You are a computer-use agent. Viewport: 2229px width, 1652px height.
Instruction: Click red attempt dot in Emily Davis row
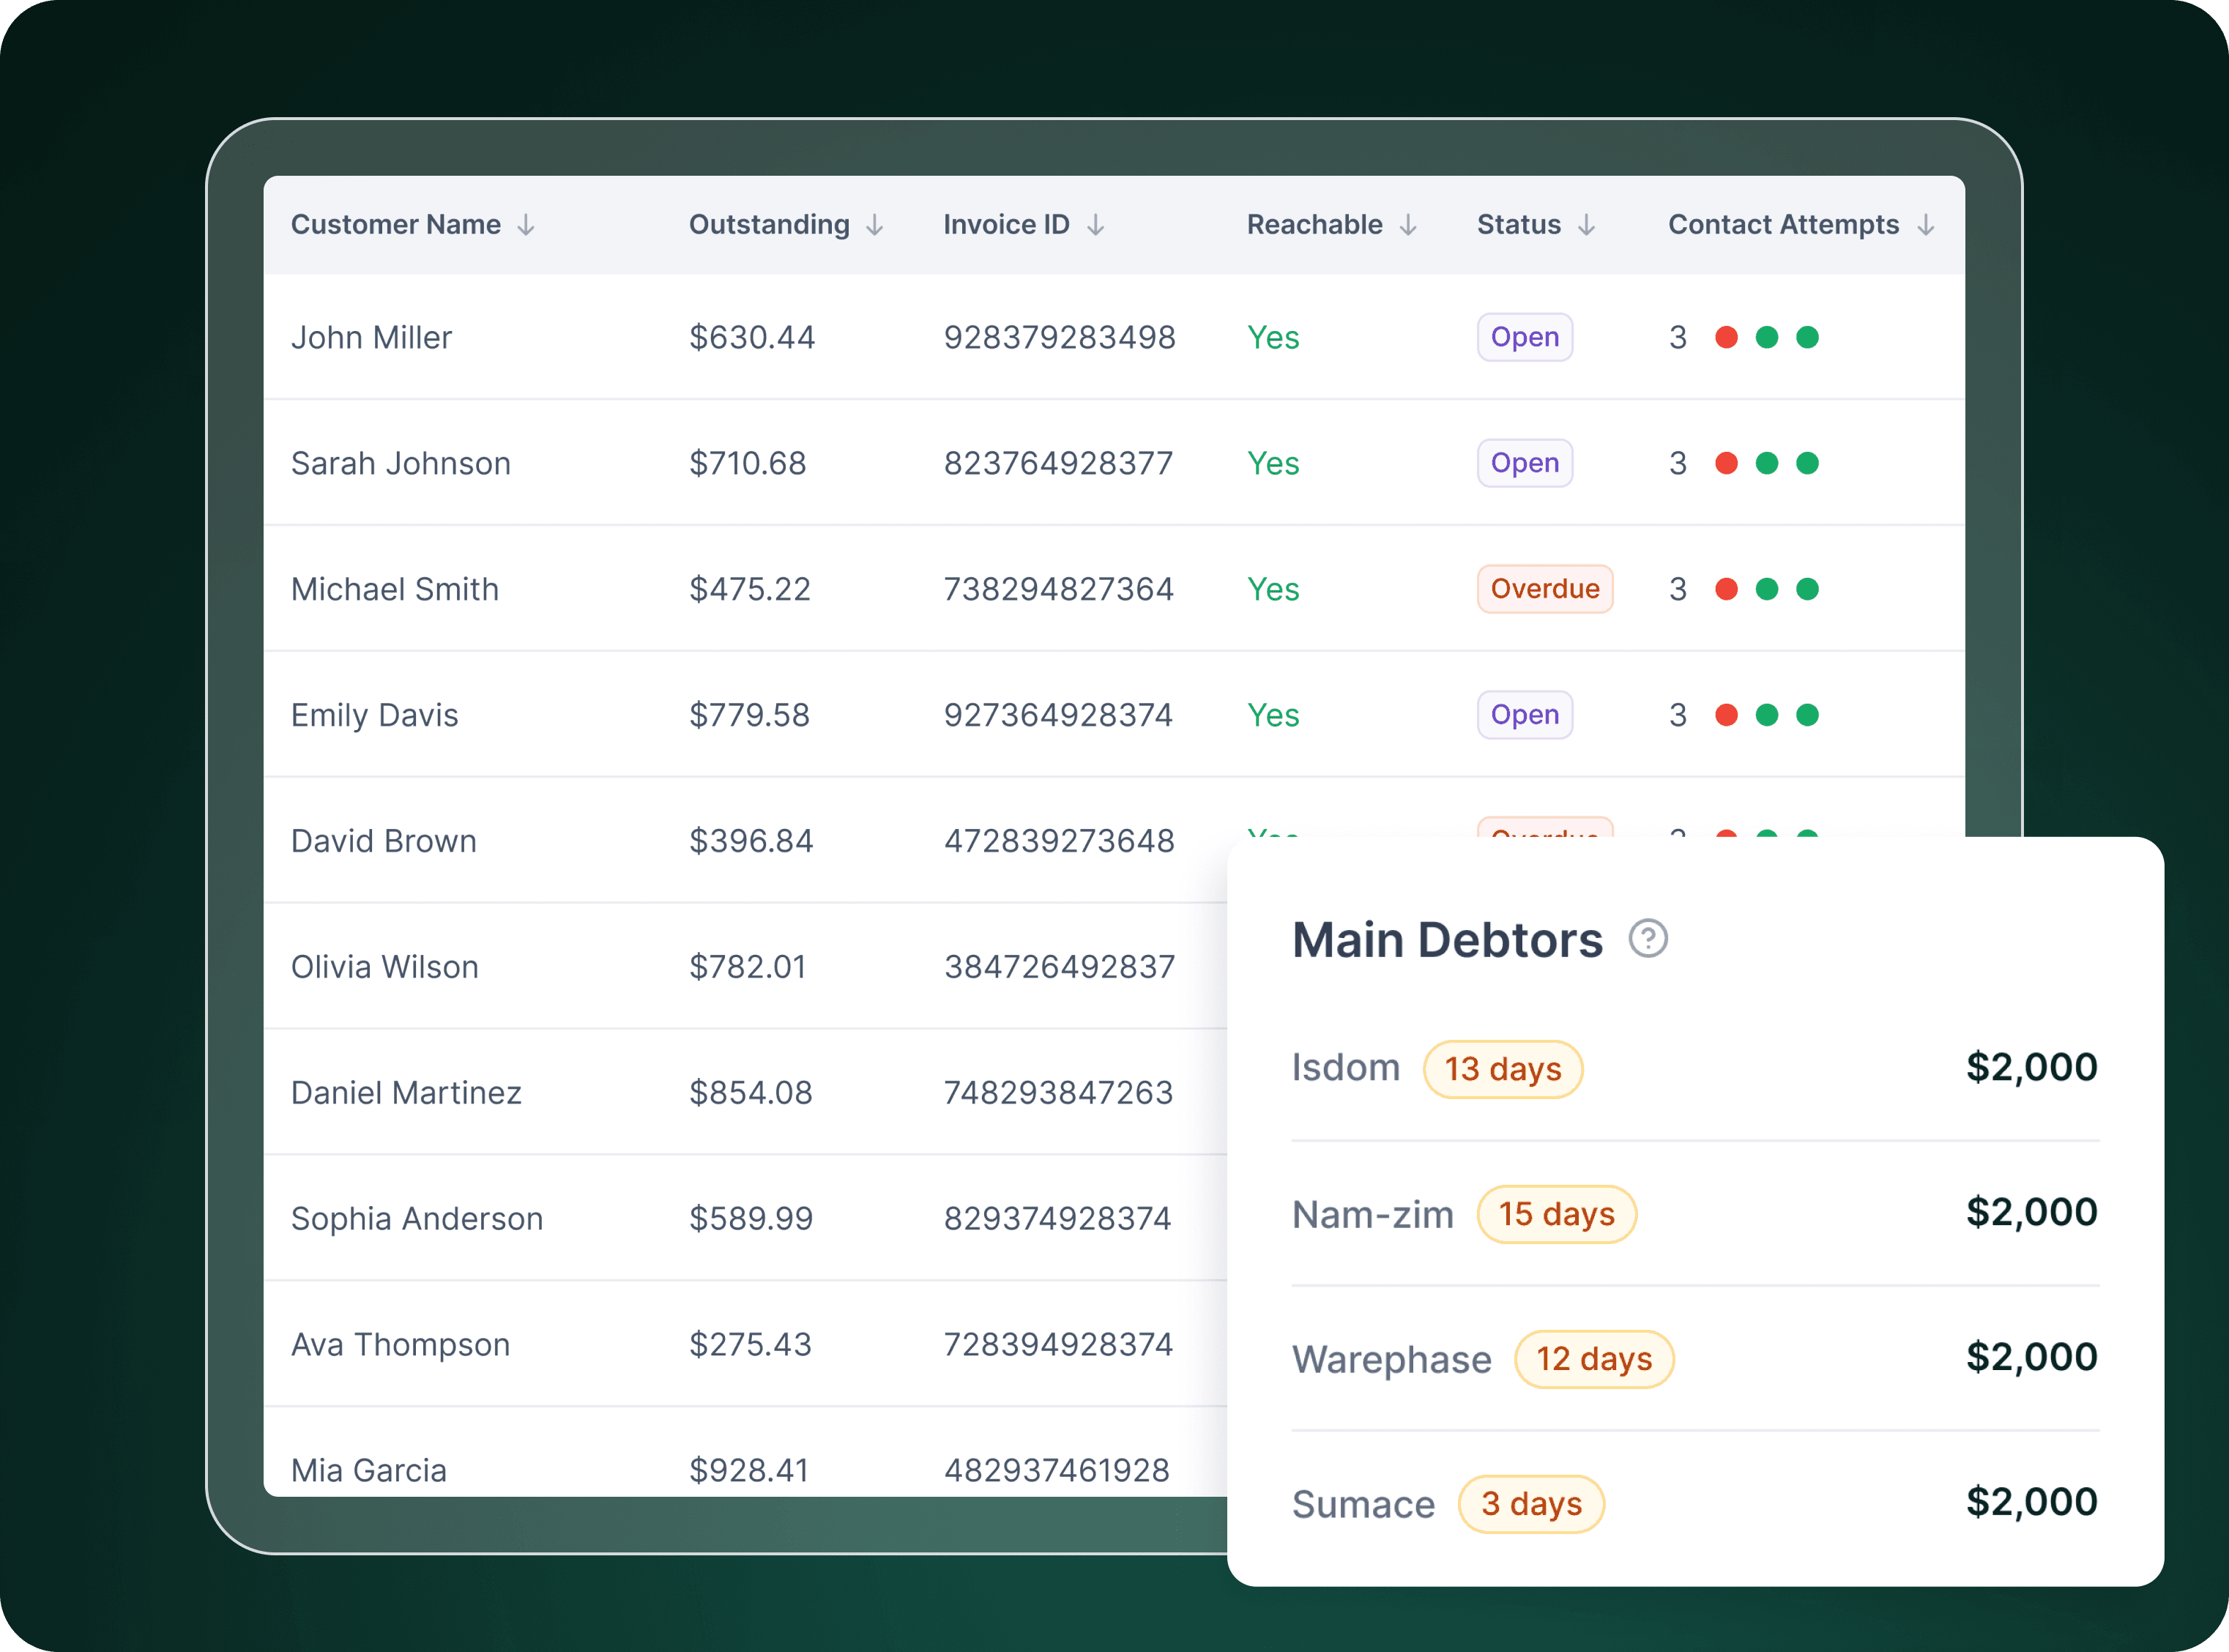coord(1726,715)
